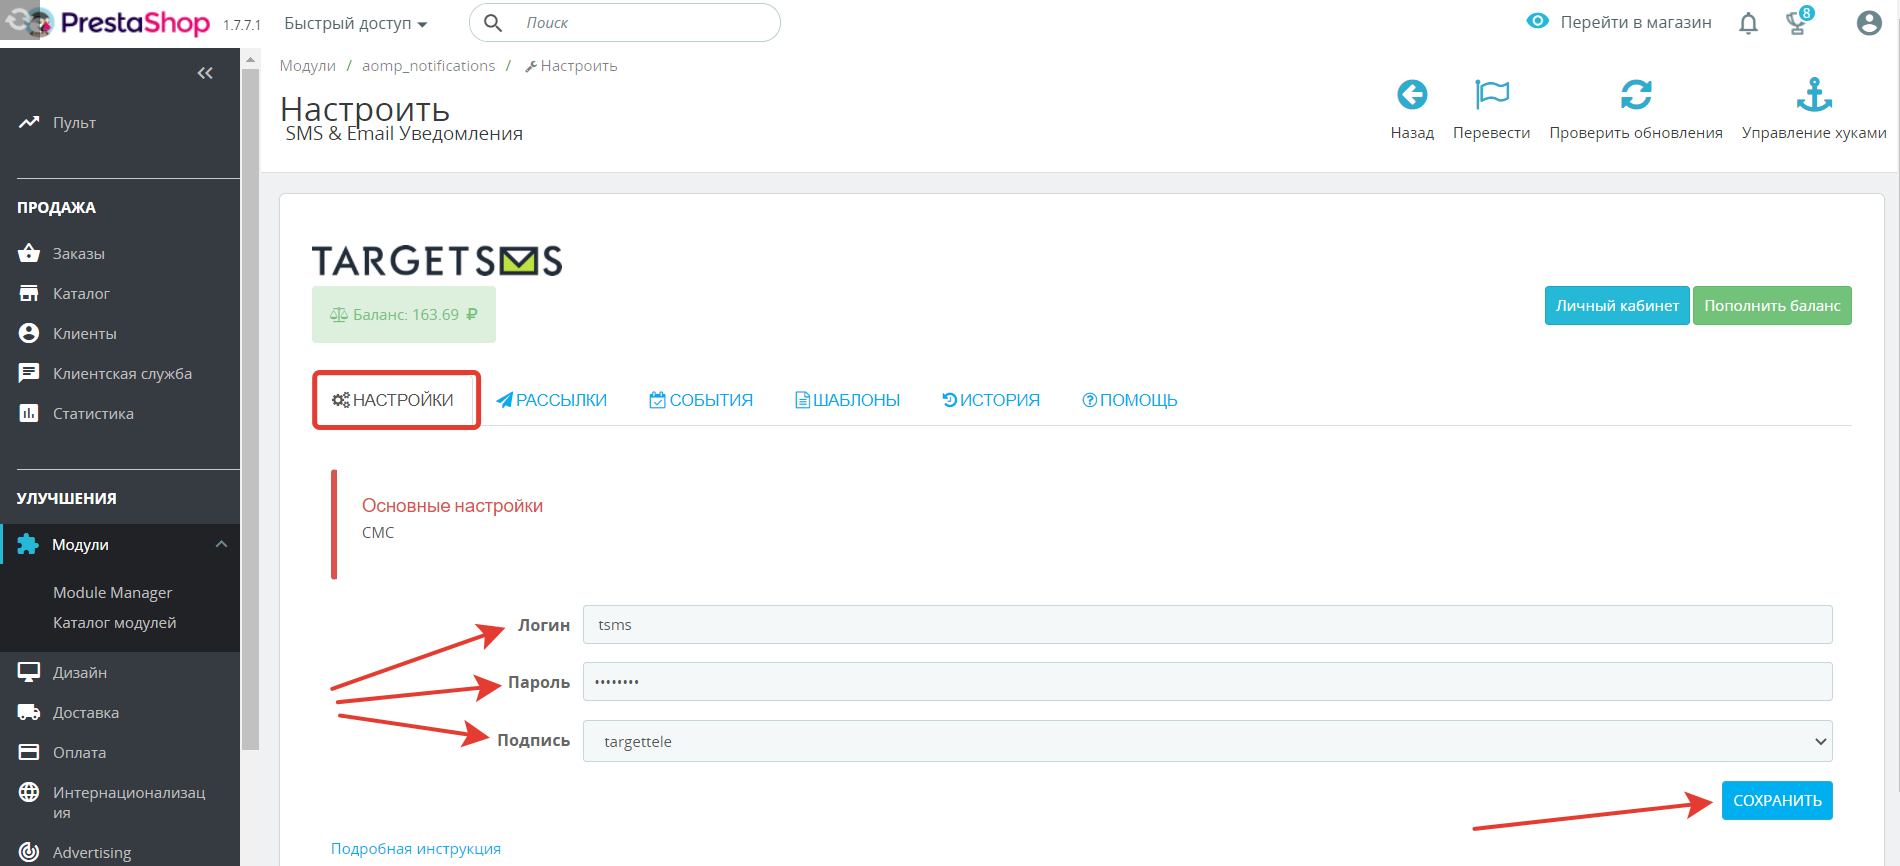The height and width of the screenshot is (866, 1900).
Task: Click the Управление хуками anchor icon
Action: coord(1814,95)
